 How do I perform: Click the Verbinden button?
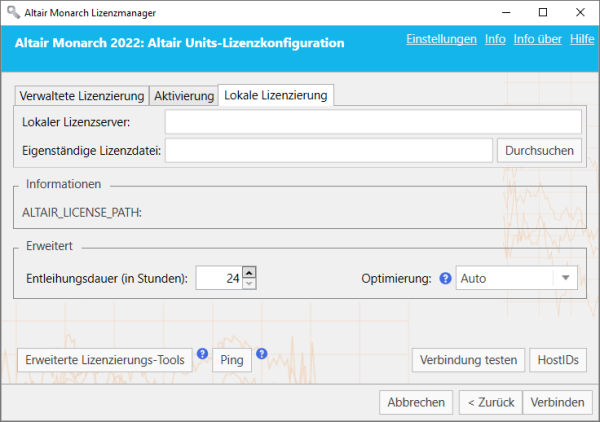(558, 402)
